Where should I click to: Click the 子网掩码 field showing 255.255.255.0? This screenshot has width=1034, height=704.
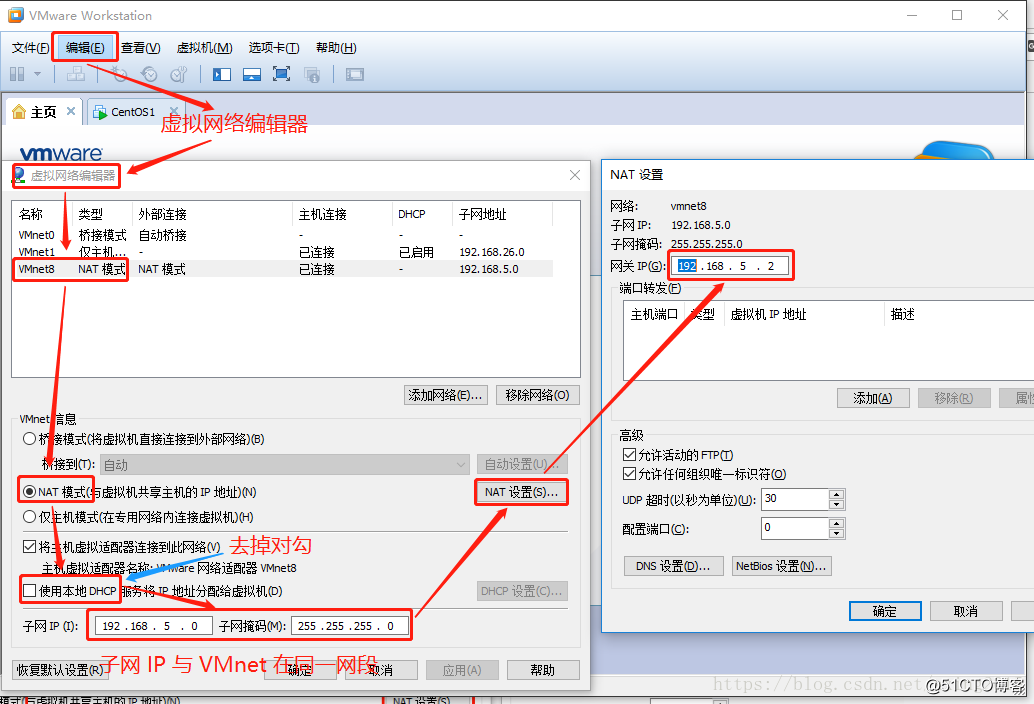[350, 626]
